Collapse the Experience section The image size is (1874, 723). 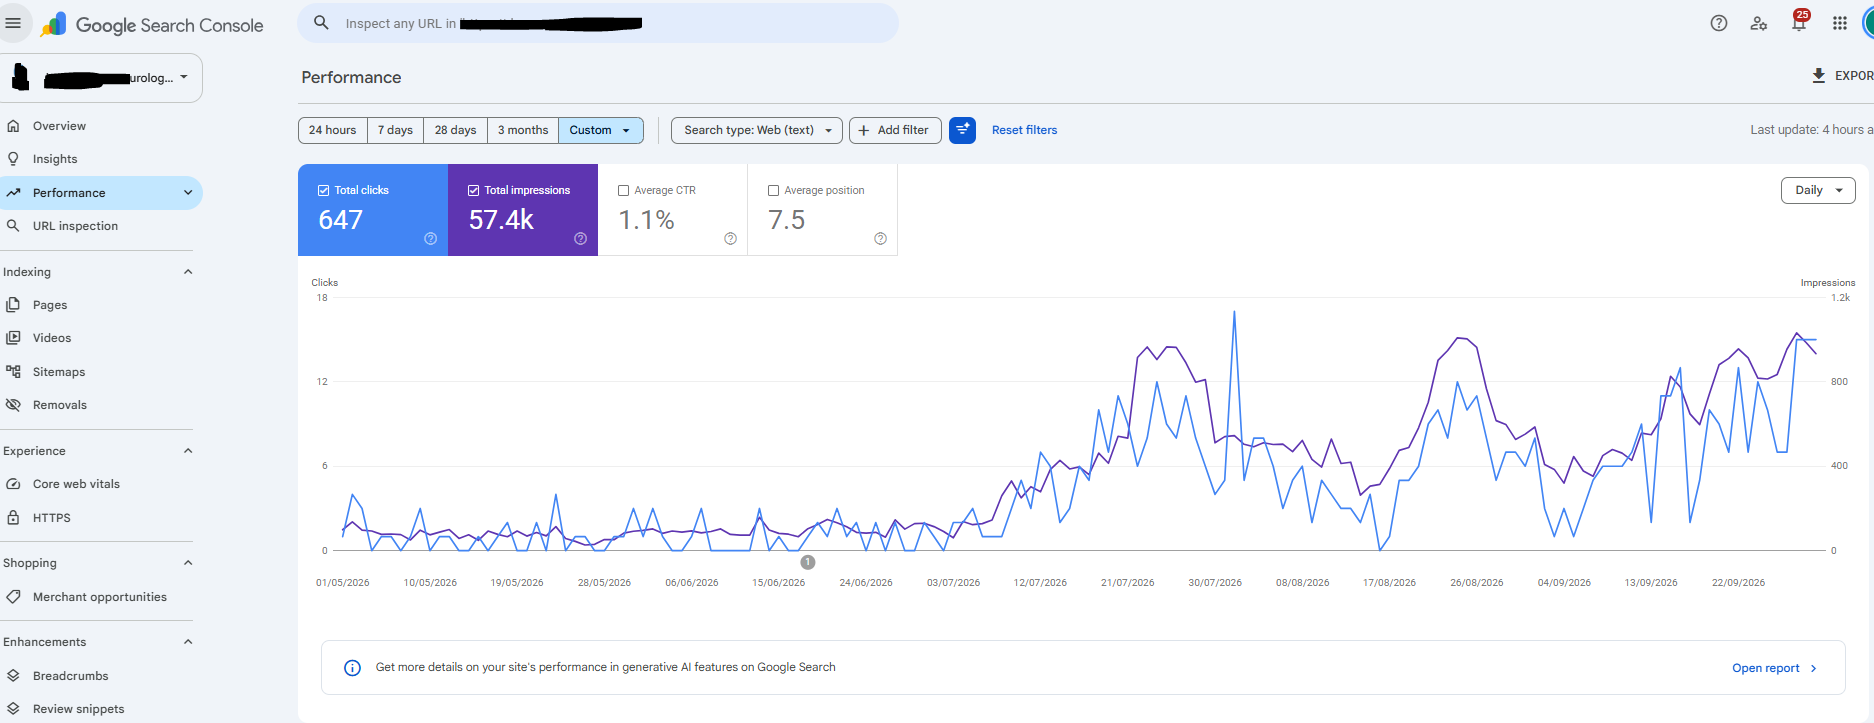[188, 451]
